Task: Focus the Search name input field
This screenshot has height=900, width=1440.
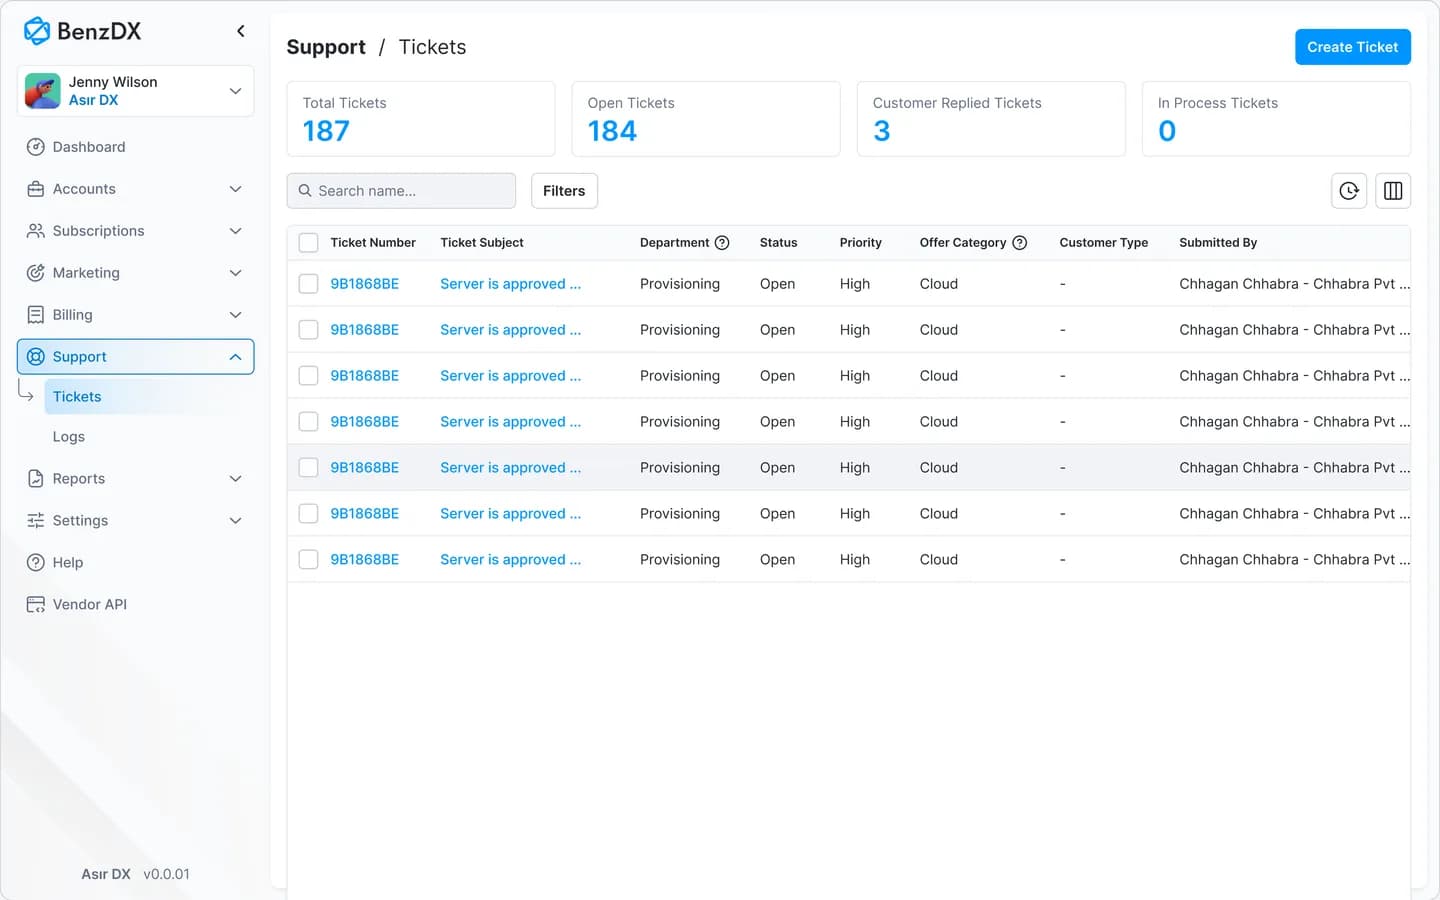Action: coord(401,191)
